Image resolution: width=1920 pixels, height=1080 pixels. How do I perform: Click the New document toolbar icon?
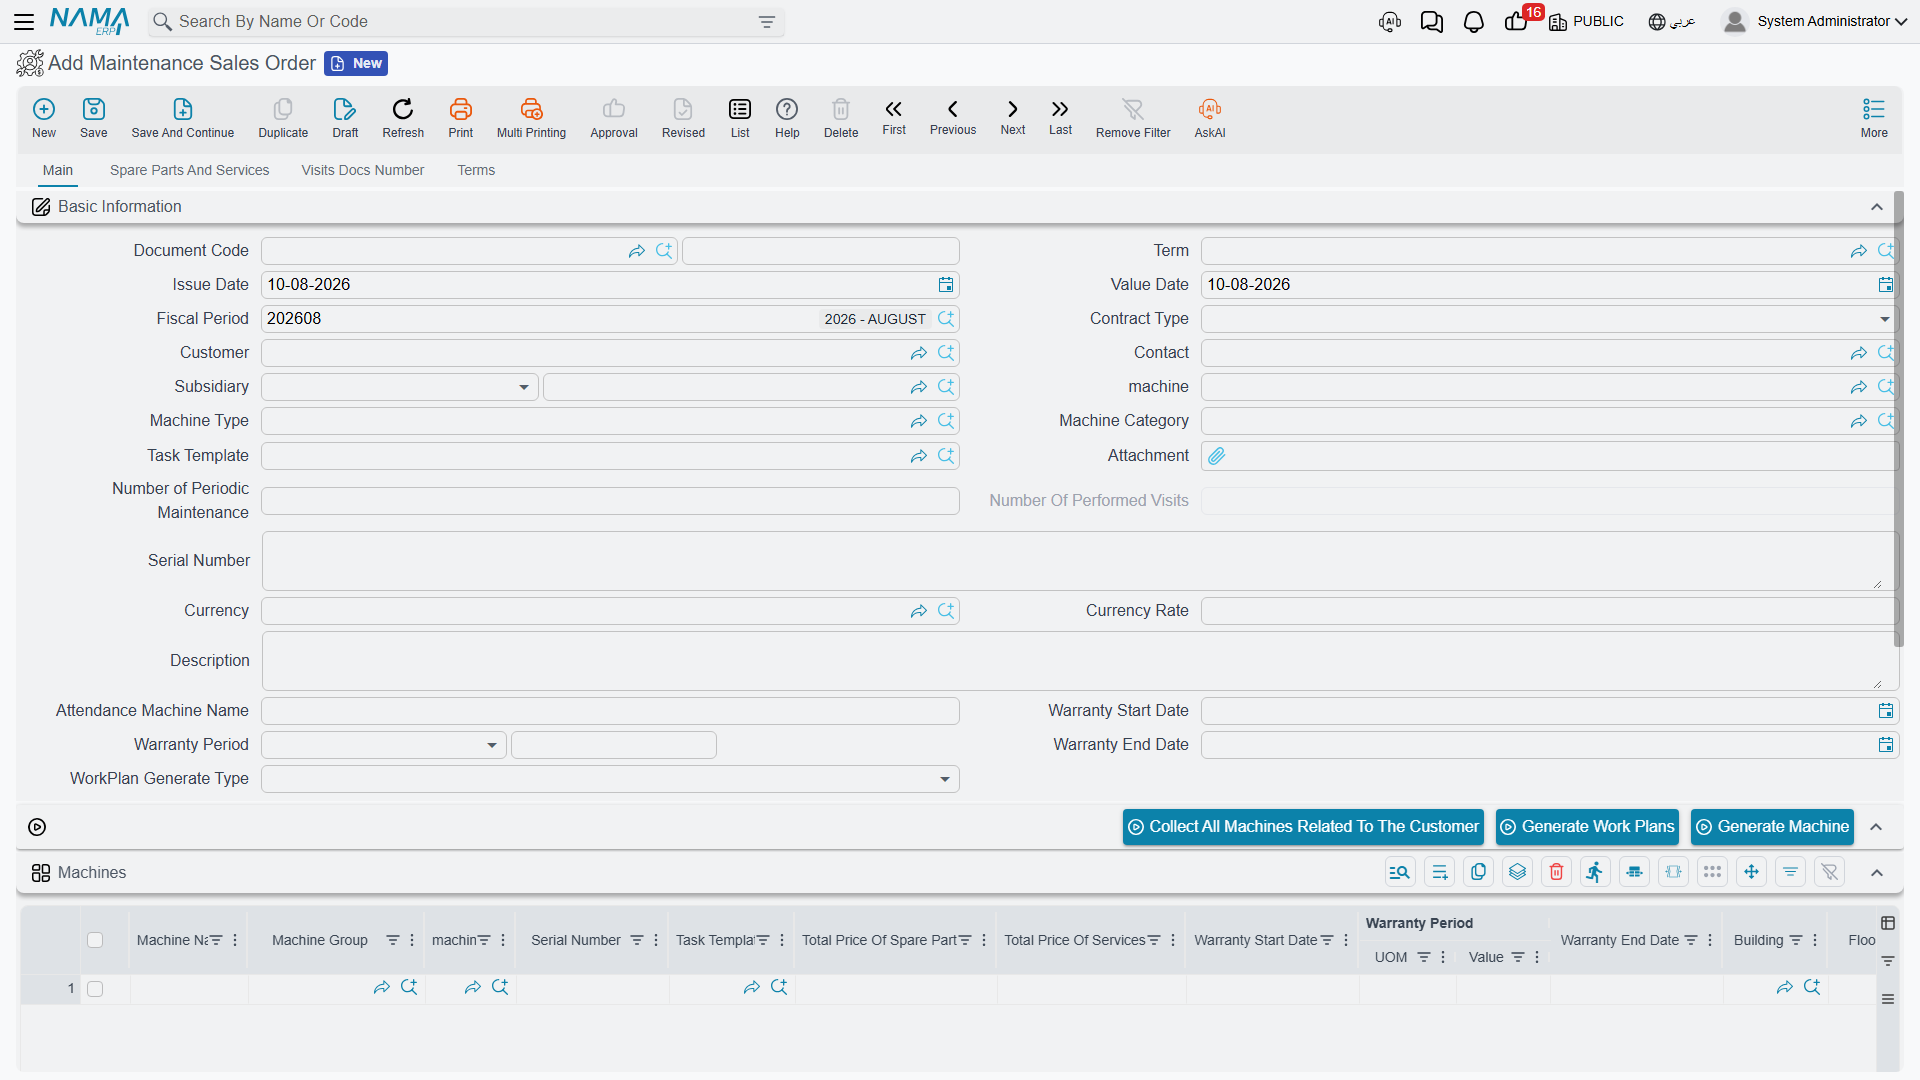pos(44,118)
